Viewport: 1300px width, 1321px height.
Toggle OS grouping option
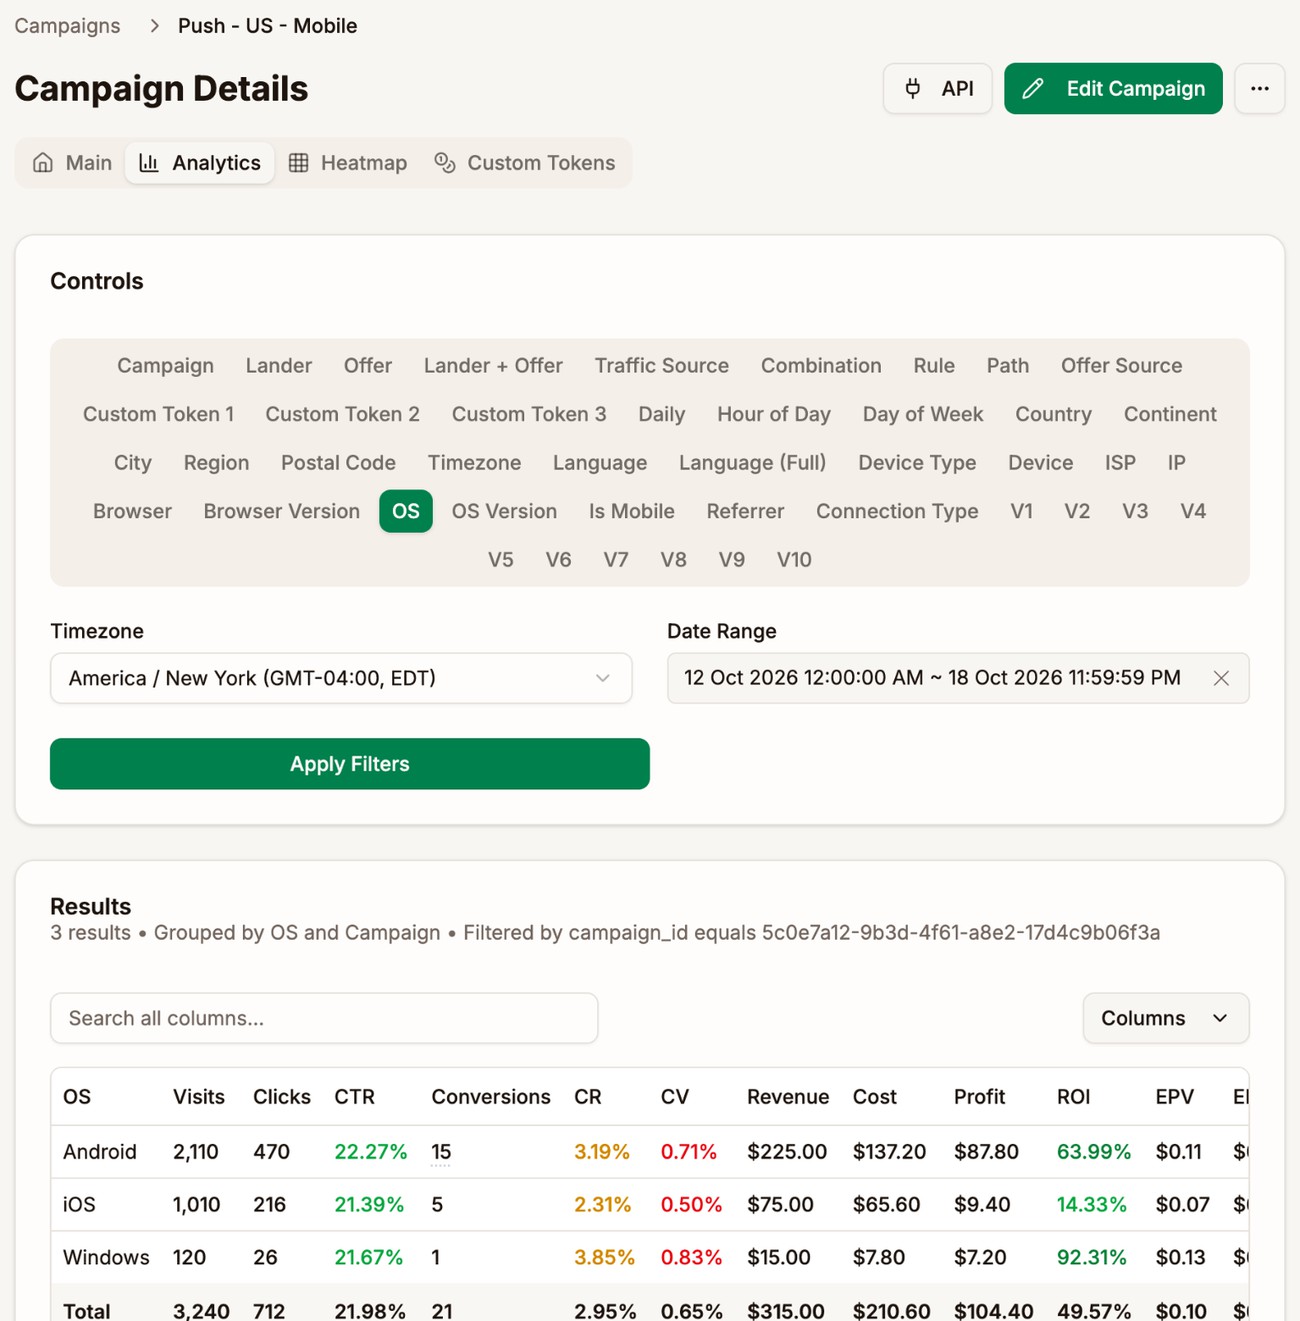[x=406, y=511]
